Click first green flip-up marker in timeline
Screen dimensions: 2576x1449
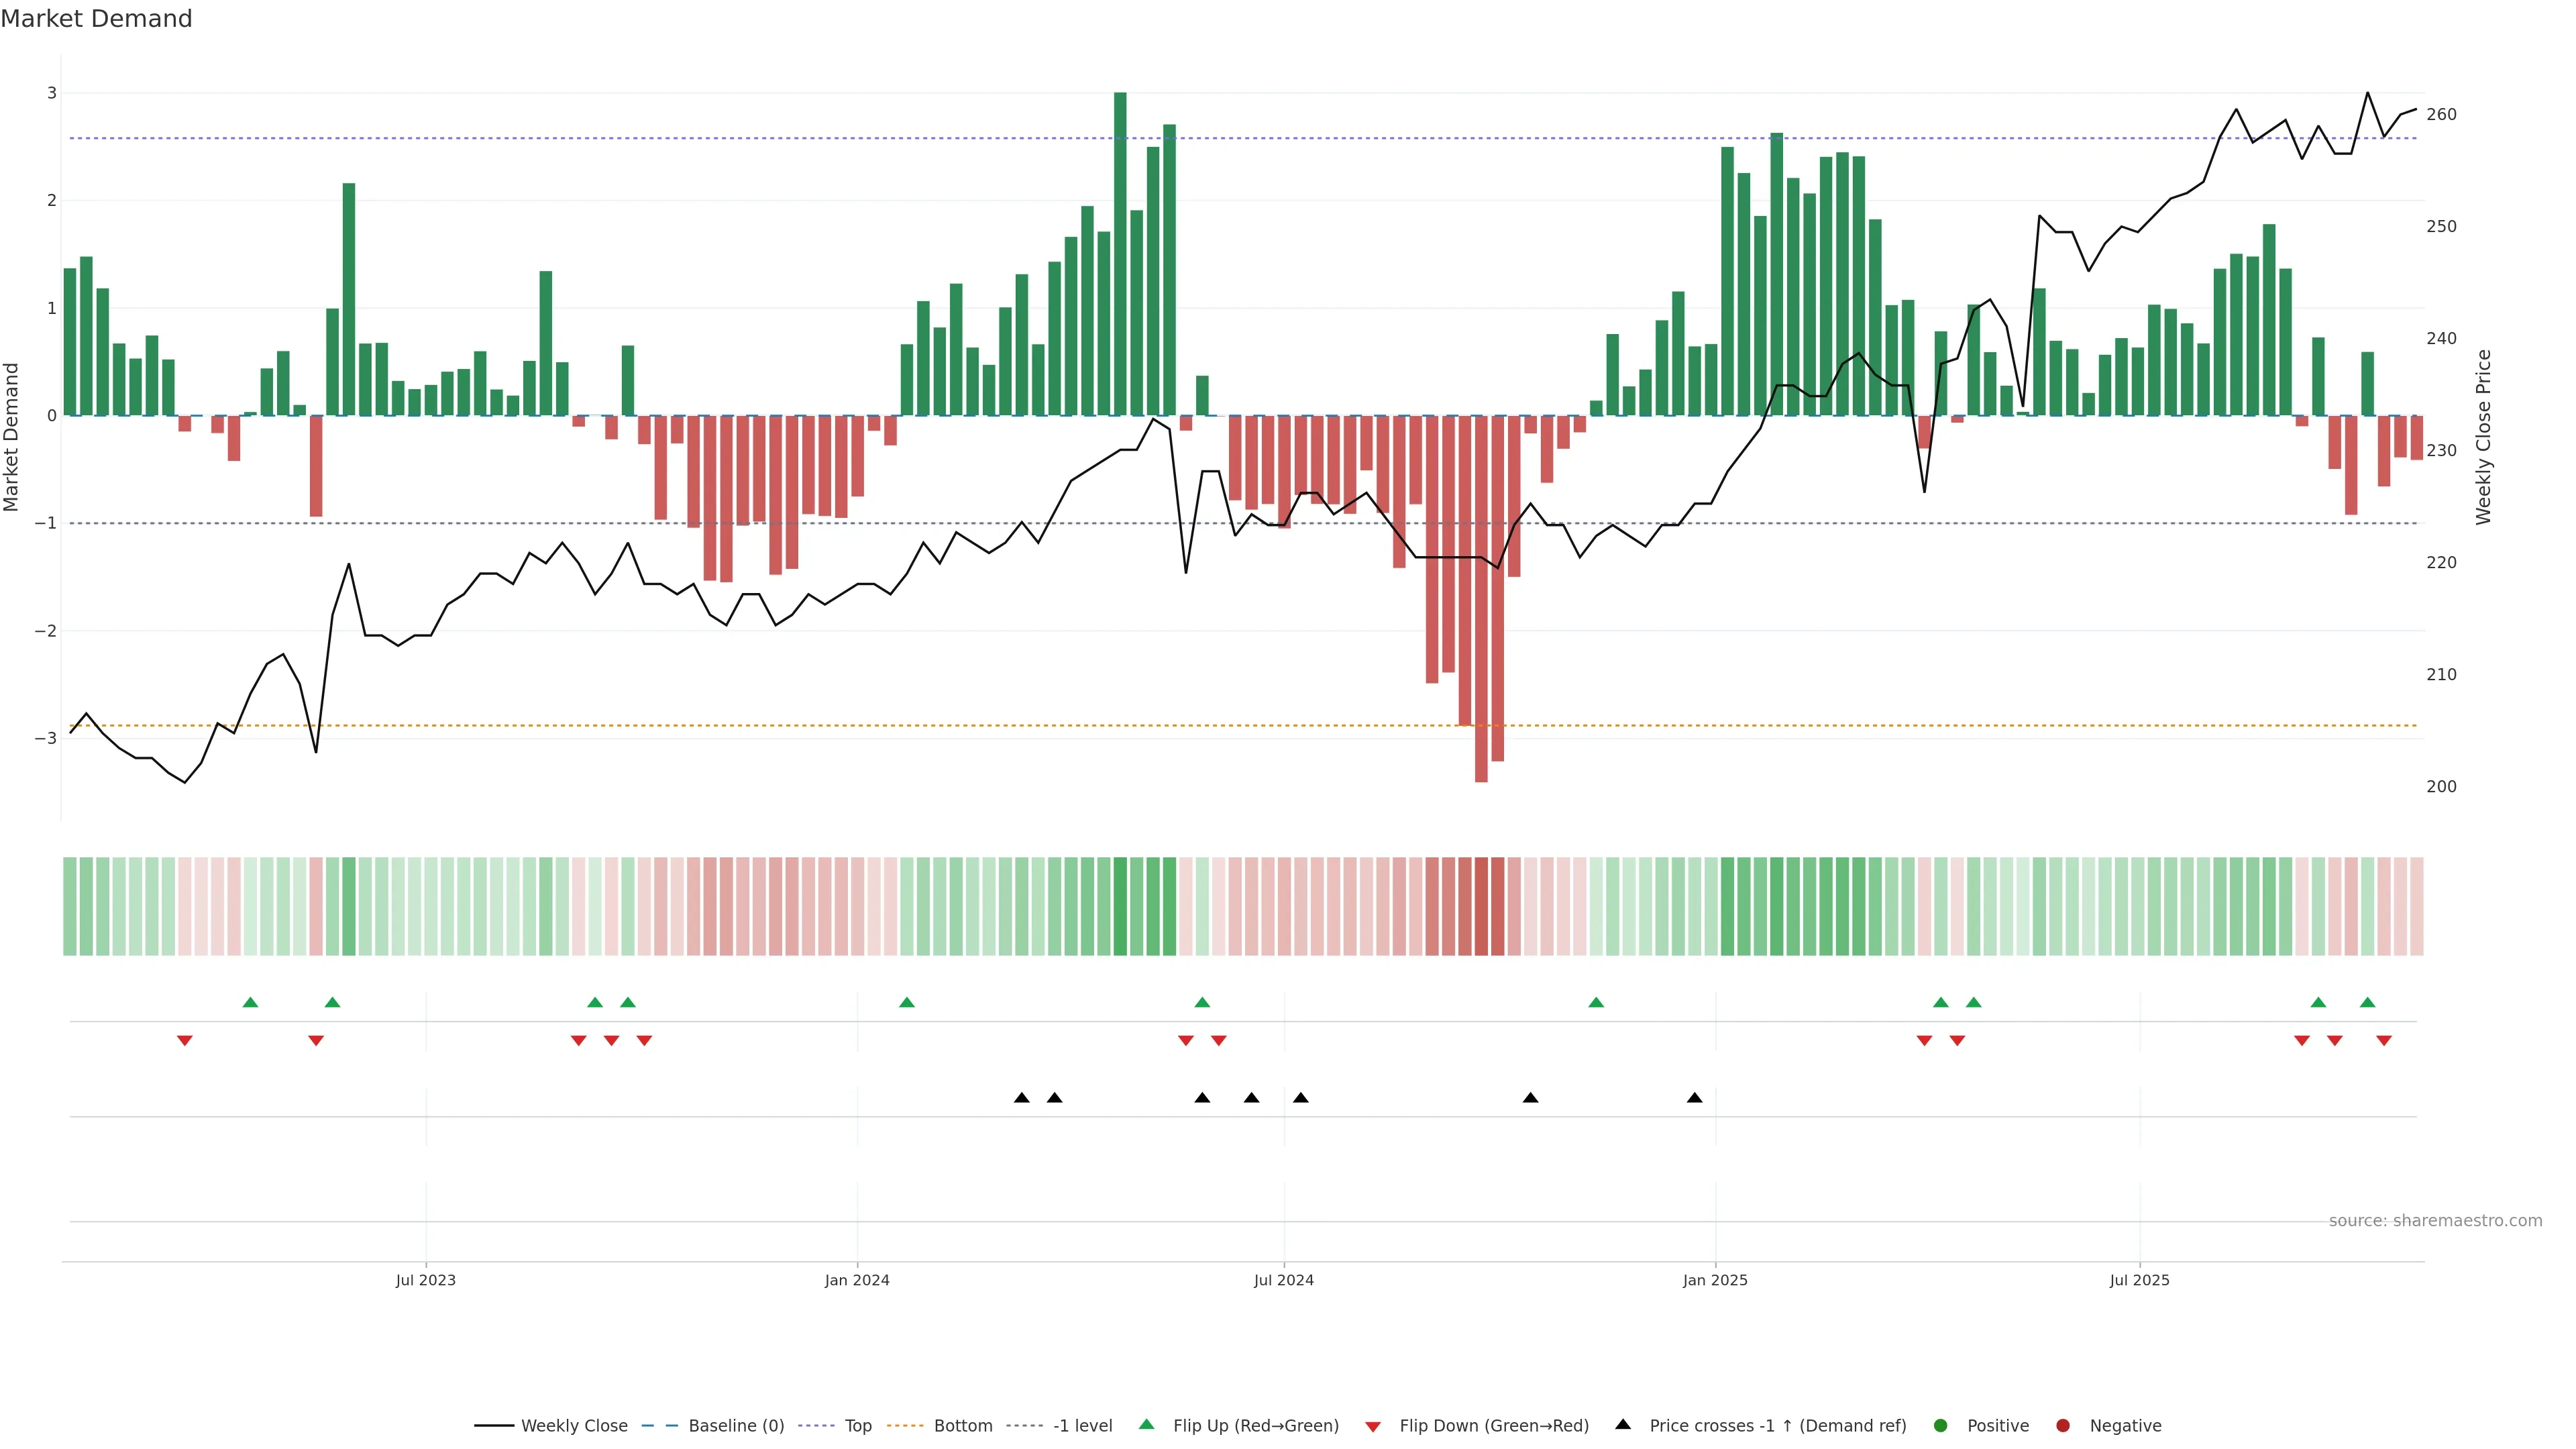251,1003
